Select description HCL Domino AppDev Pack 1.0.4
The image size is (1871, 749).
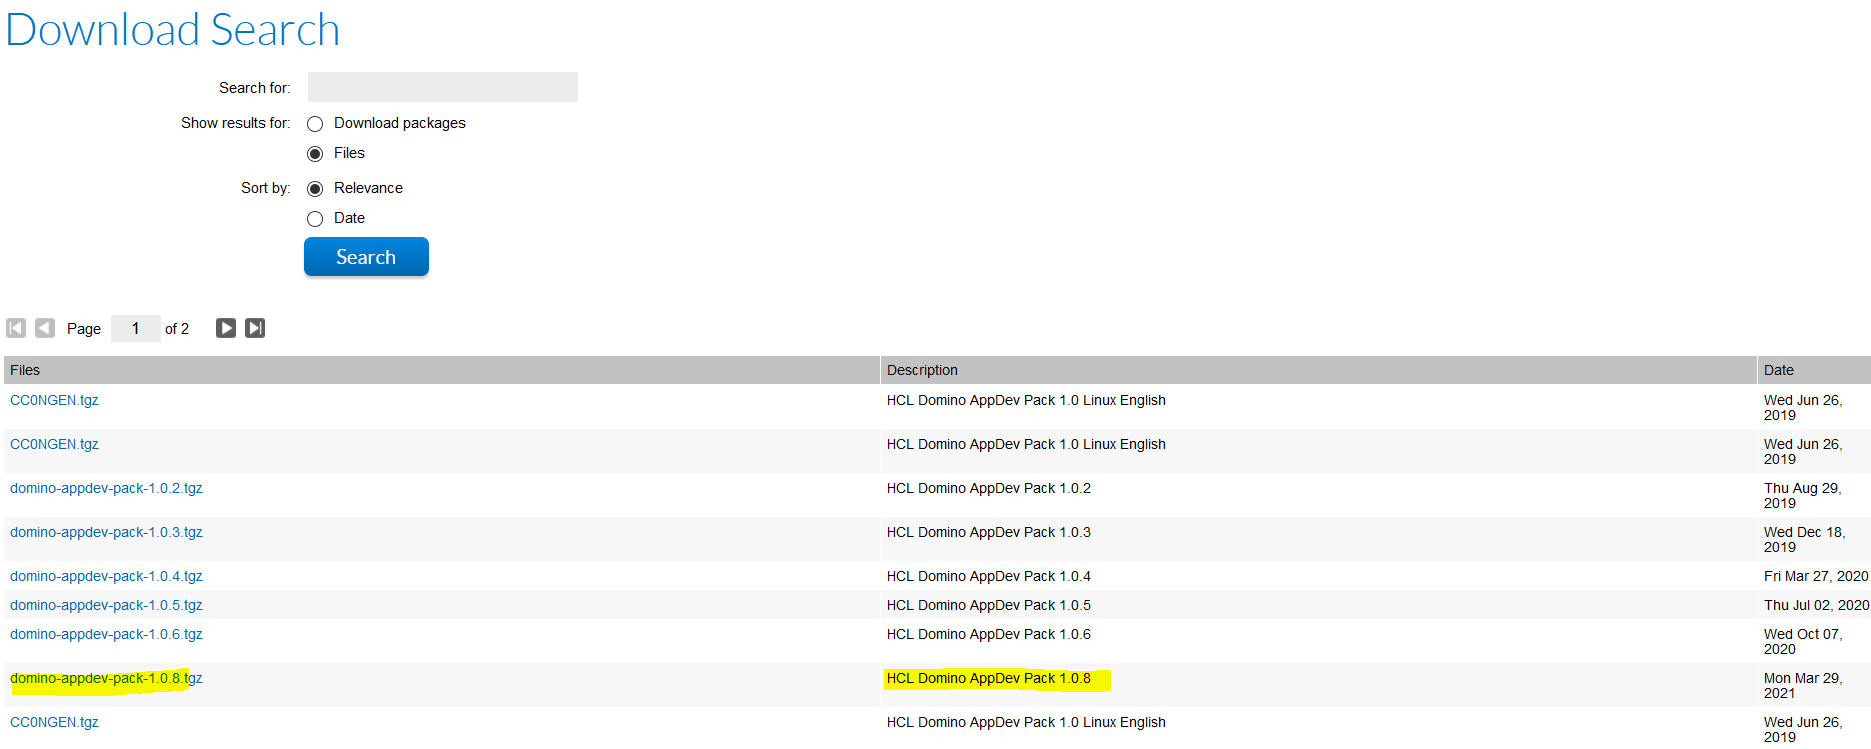tap(989, 576)
